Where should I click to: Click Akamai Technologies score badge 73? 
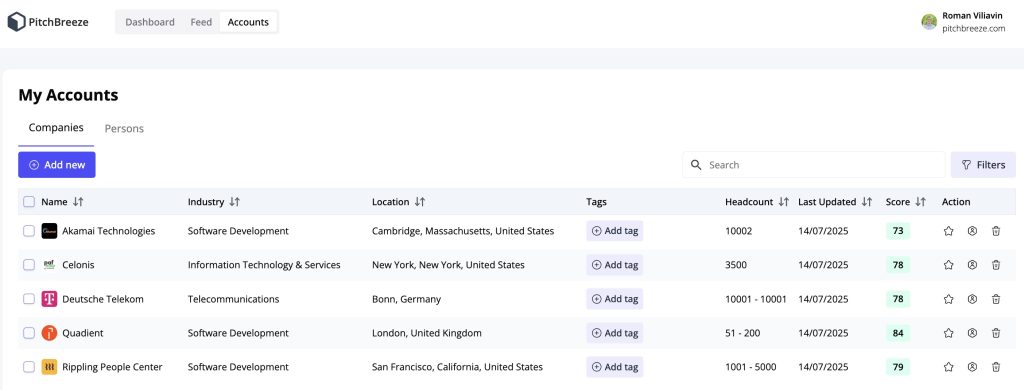click(897, 231)
